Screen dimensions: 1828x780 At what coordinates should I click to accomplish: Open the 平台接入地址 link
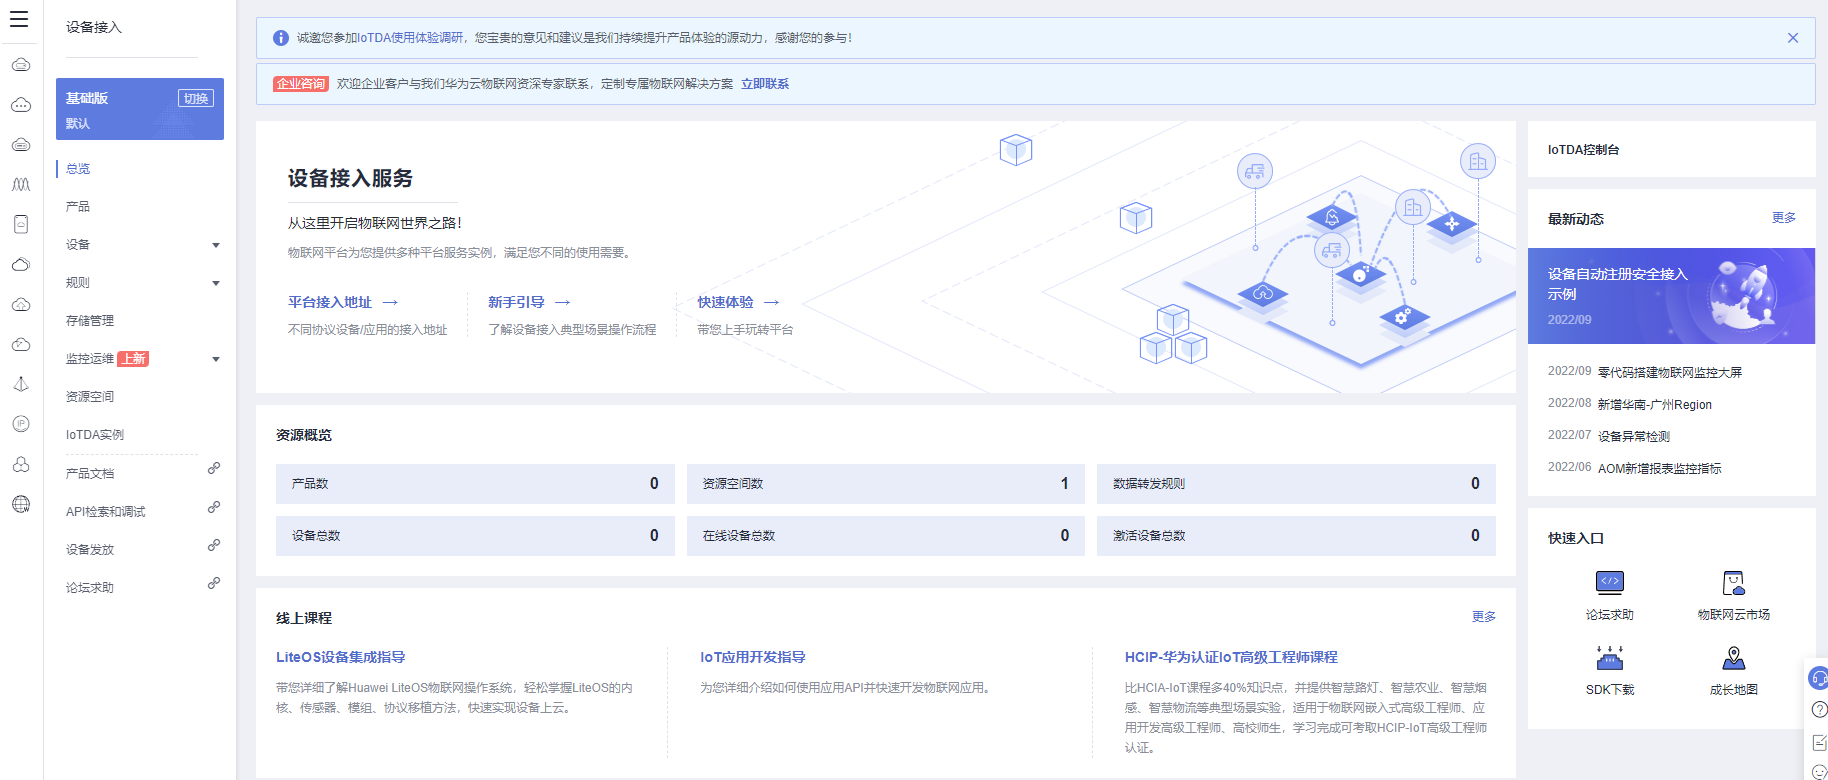[x=330, y=302]
